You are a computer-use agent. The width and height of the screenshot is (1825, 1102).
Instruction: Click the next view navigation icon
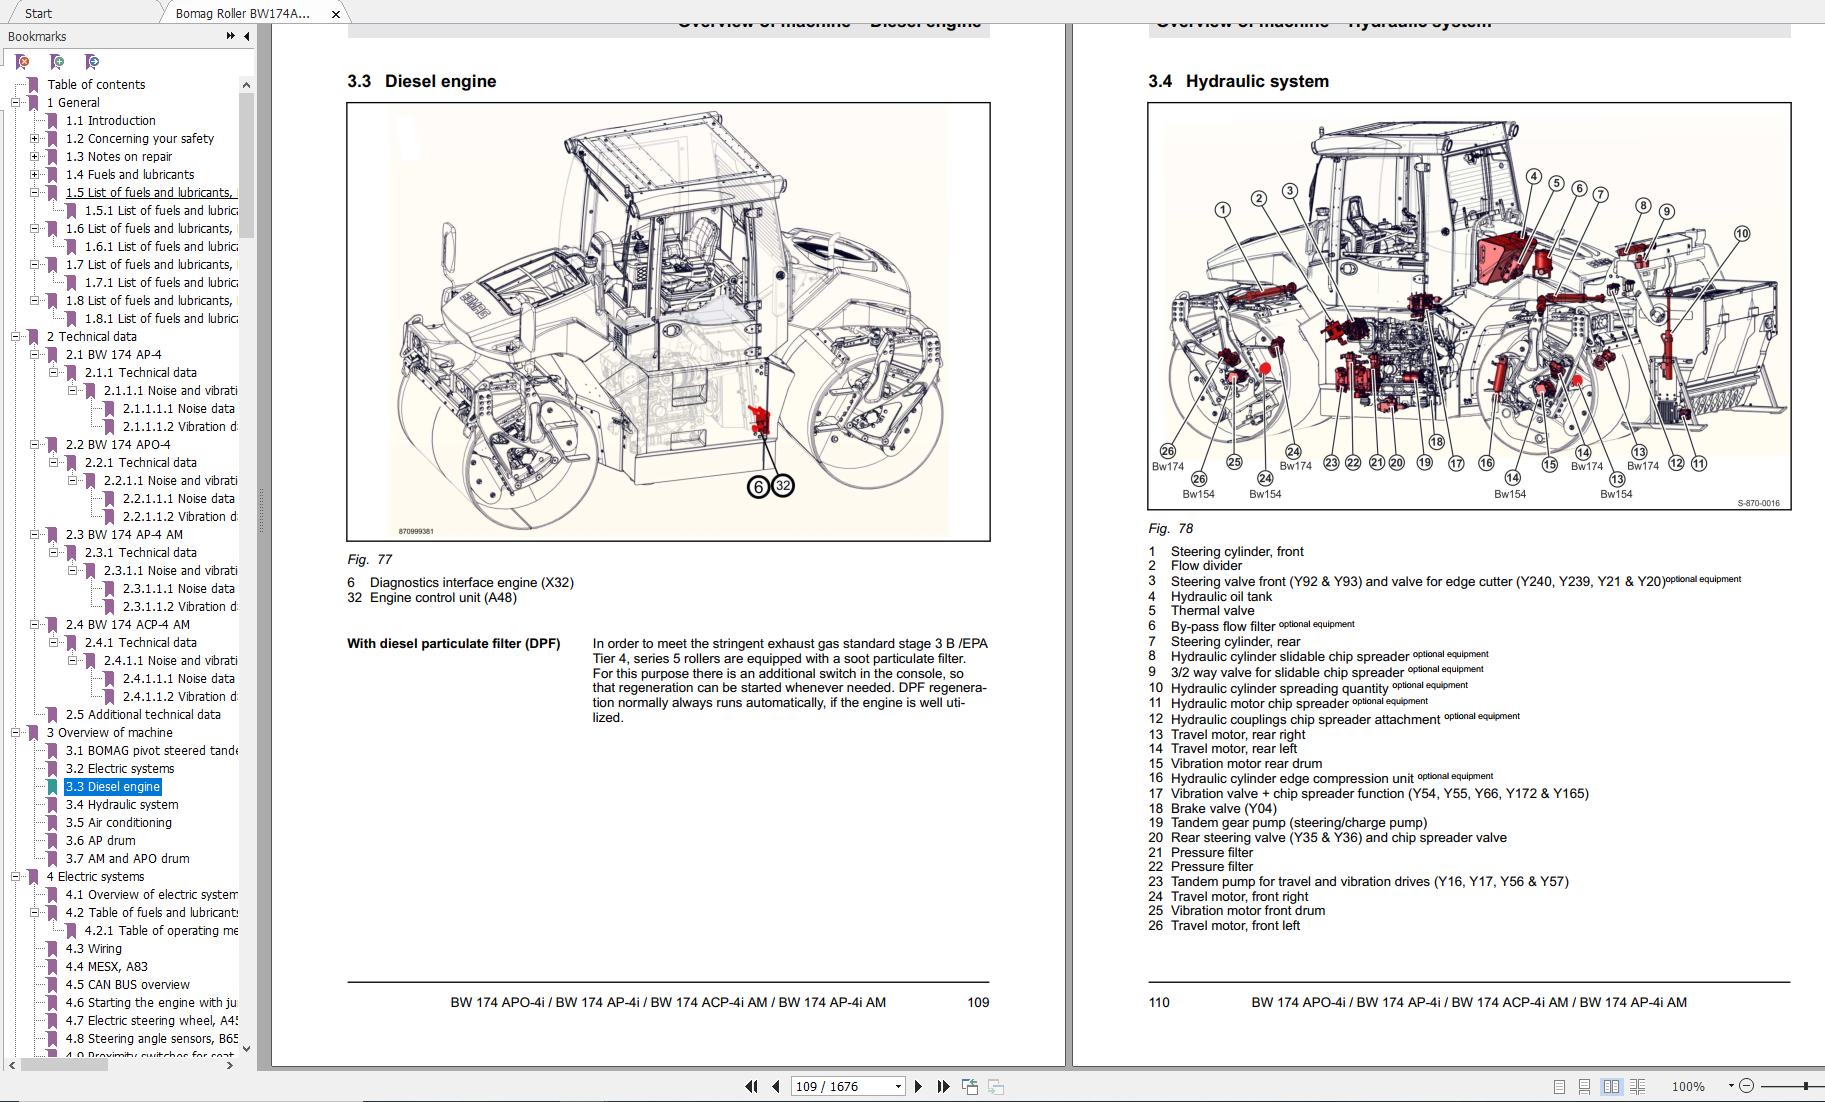[x=996, y=1086]
